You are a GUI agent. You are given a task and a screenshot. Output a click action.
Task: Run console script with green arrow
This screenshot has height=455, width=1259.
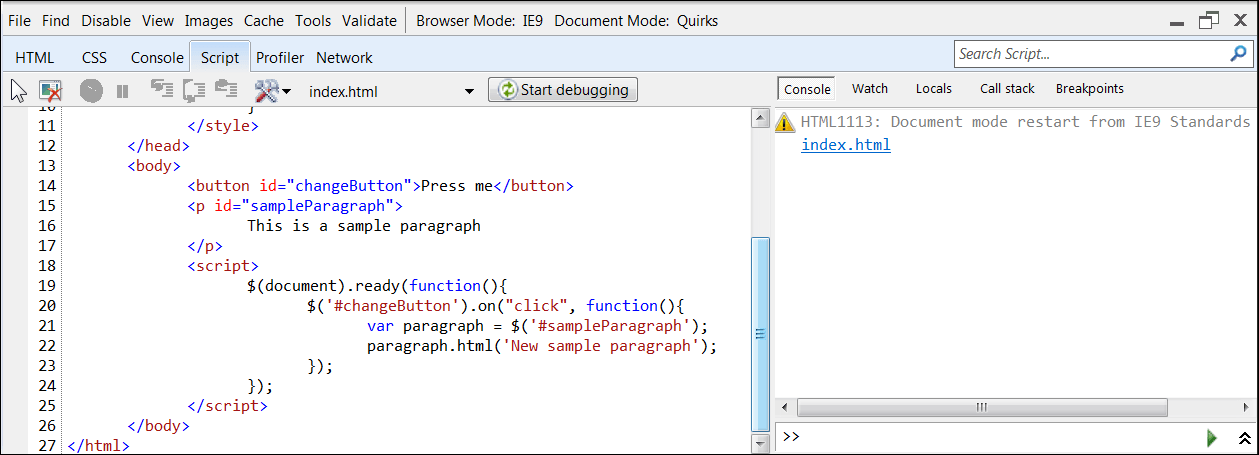(1212, 437)
